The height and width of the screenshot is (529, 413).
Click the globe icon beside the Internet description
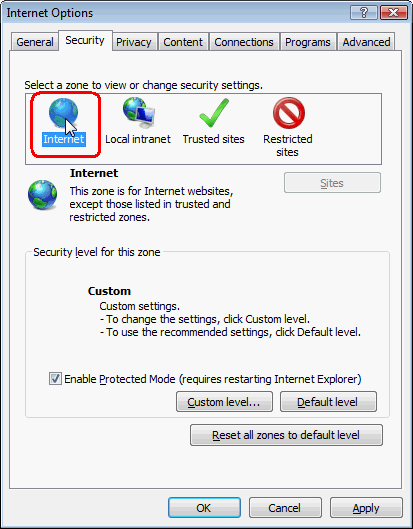pos(43,195)
